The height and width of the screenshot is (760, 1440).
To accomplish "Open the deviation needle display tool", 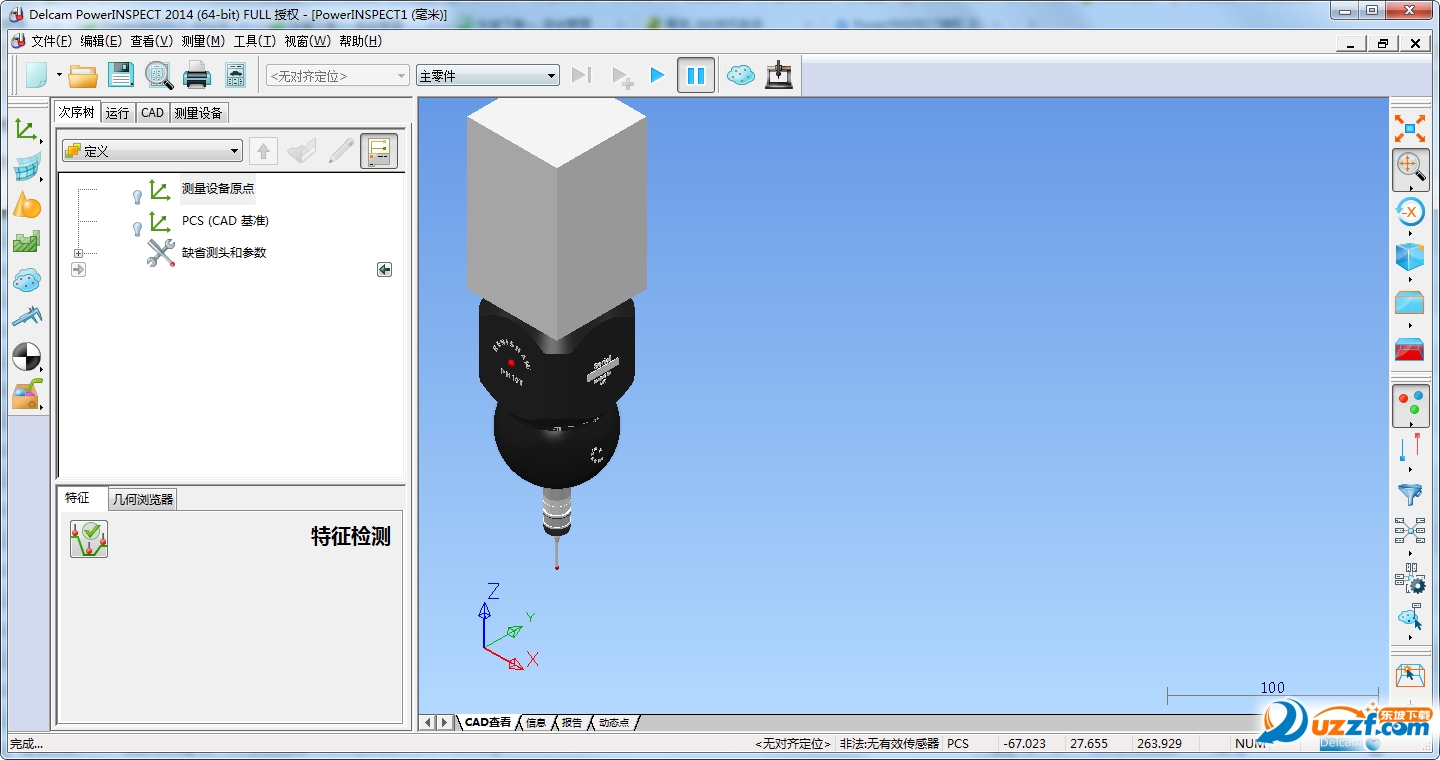I will 1410,446.
